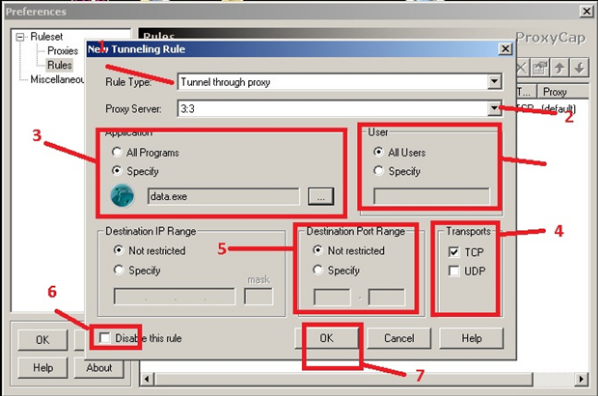
Task: Enable the UDP transport checkbox
Action: [453, 271]
